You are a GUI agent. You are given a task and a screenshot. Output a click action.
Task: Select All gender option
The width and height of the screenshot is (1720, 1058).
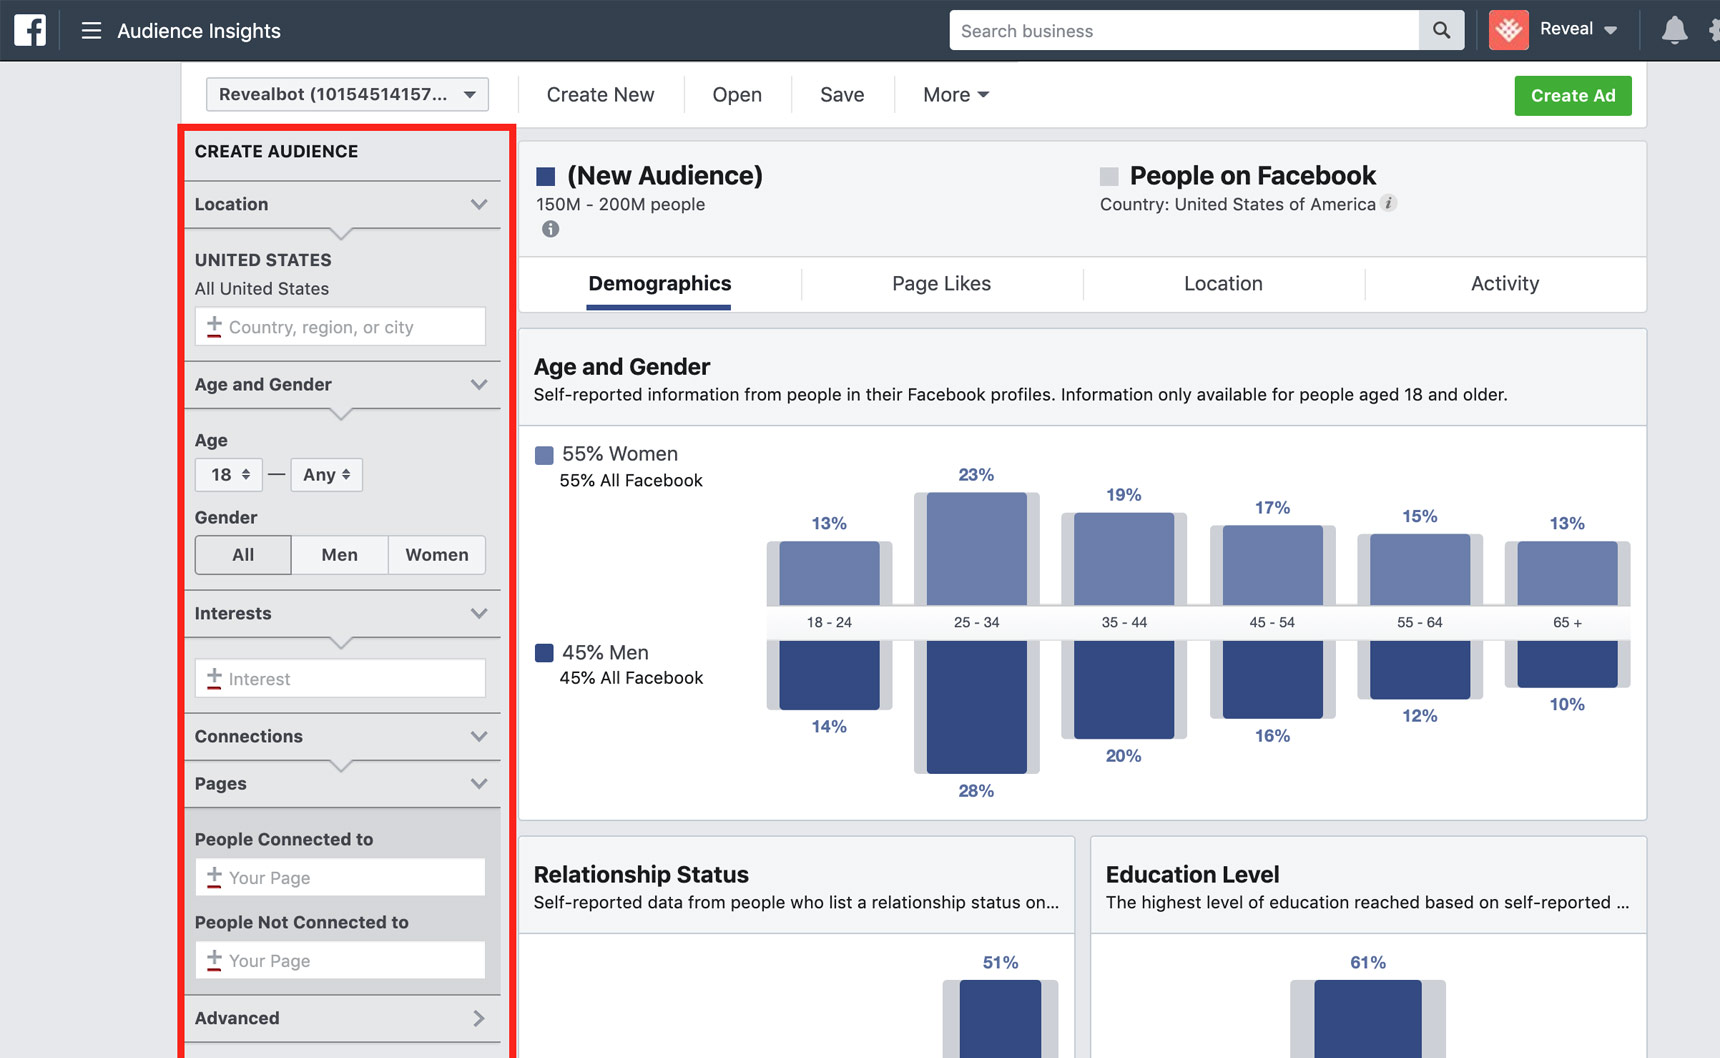243,555
